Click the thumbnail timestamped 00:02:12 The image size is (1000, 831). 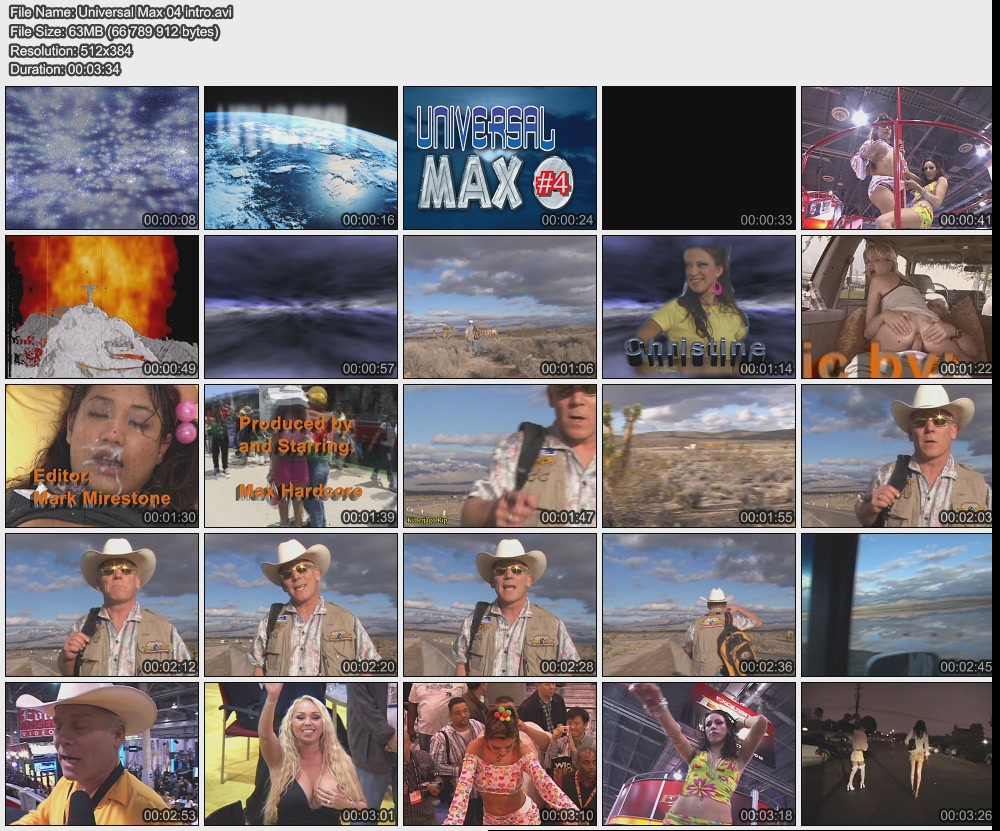coord(101,605)
